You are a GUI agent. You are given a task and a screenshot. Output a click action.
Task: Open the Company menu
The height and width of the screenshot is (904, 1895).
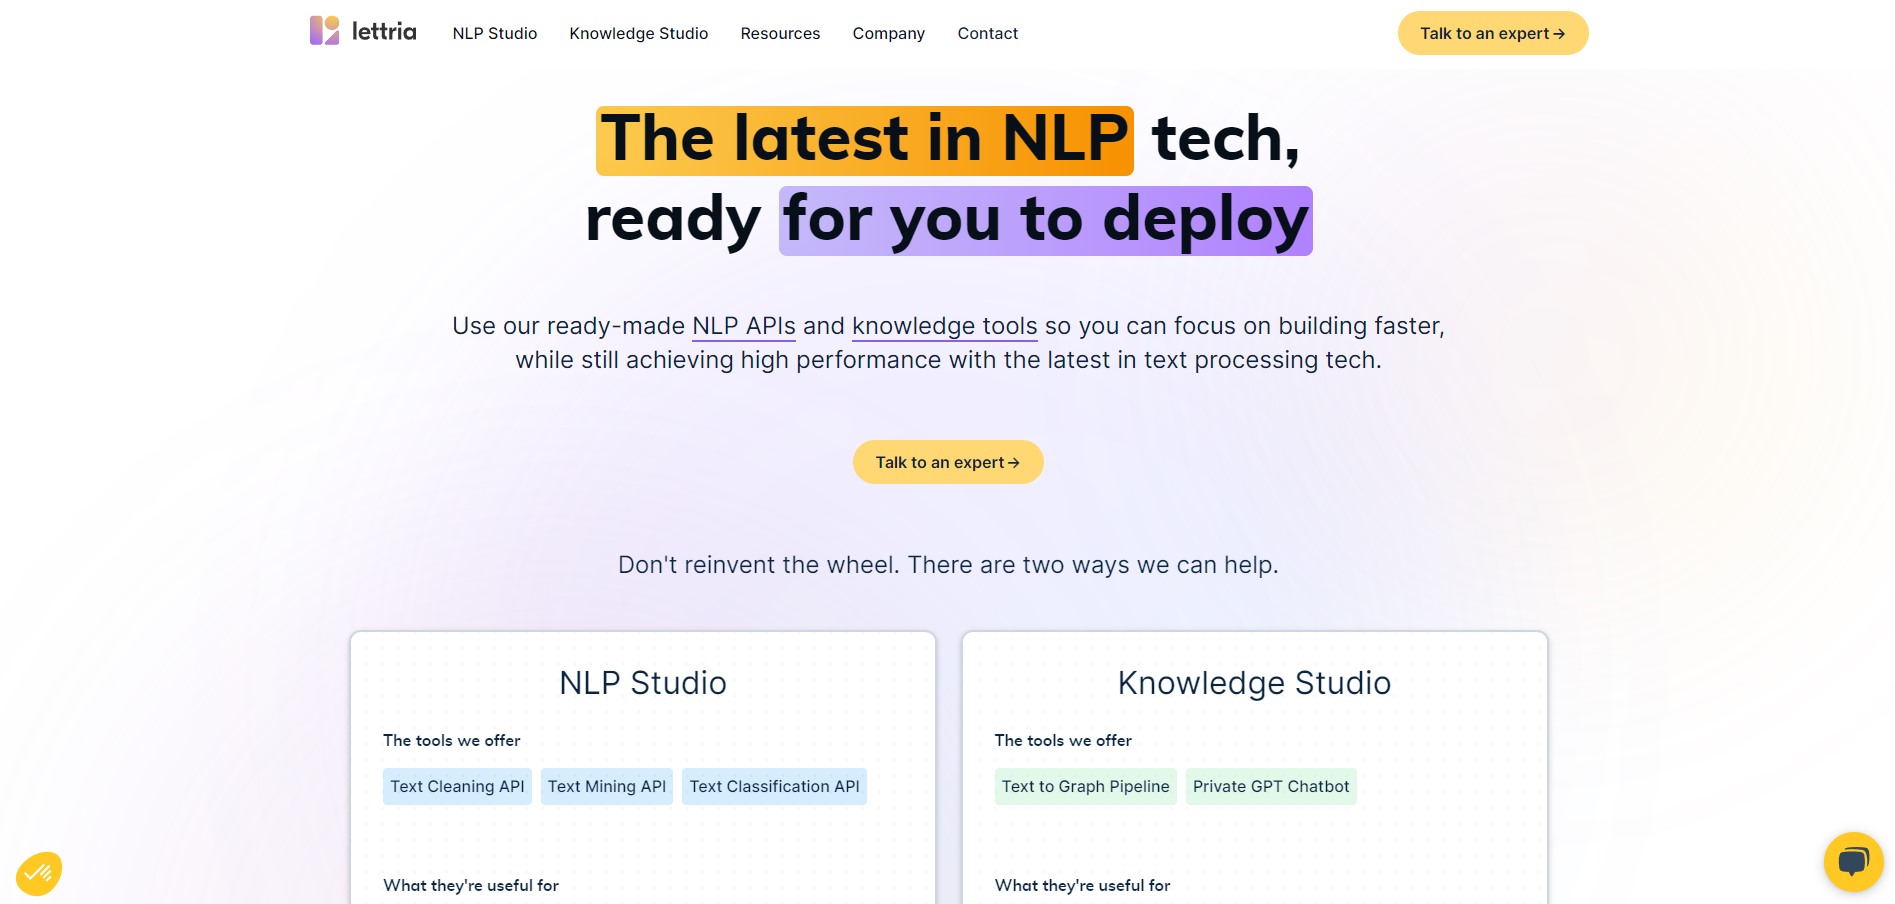click(889, 33)
